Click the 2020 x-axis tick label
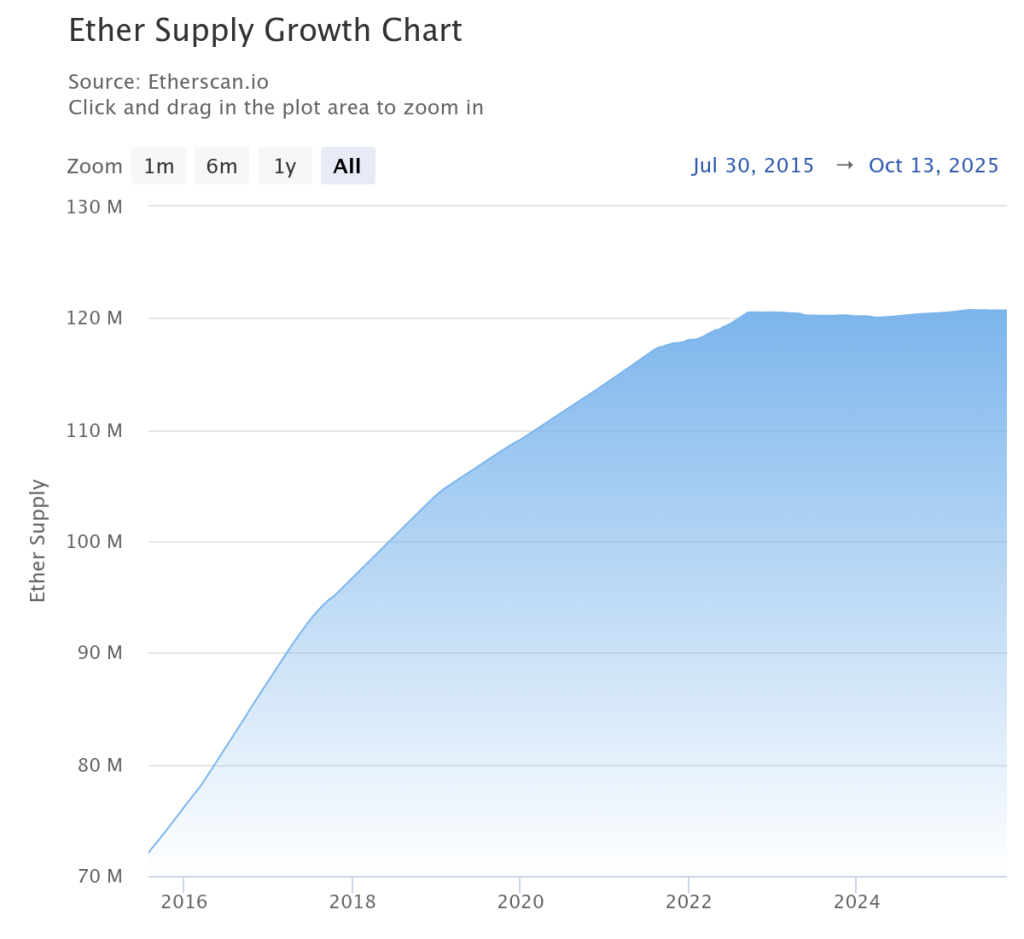 coord(520,902)
